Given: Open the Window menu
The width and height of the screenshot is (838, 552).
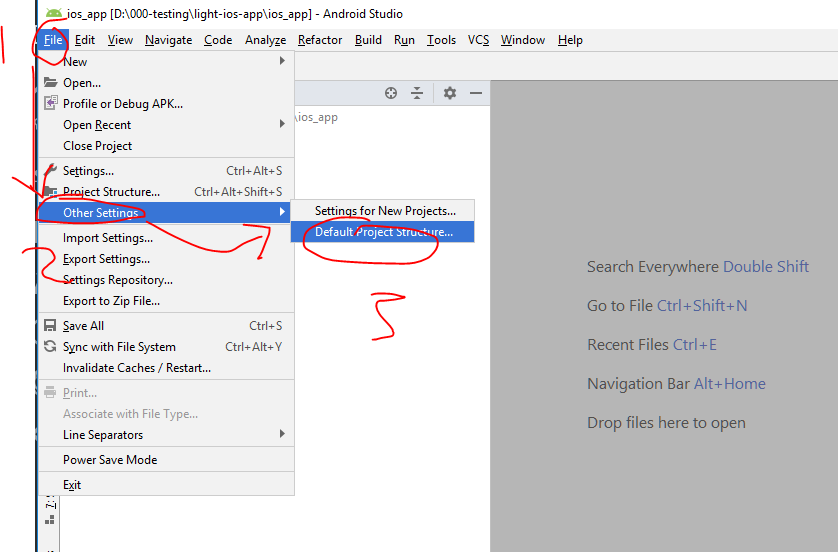Looking at the screenshot, I should pyautogui.click(x=523, y=40).
